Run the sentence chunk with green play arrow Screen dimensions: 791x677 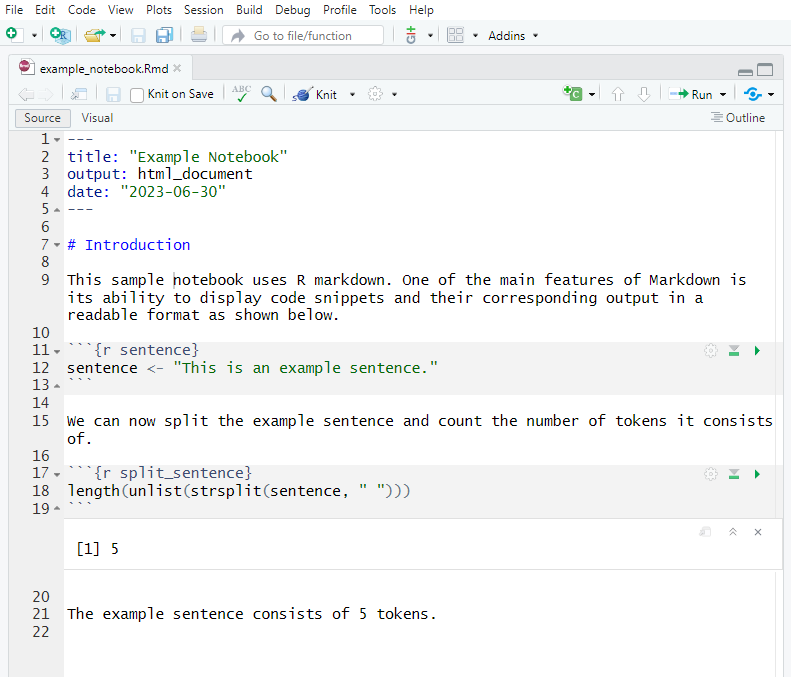click(x=757, y=351)
